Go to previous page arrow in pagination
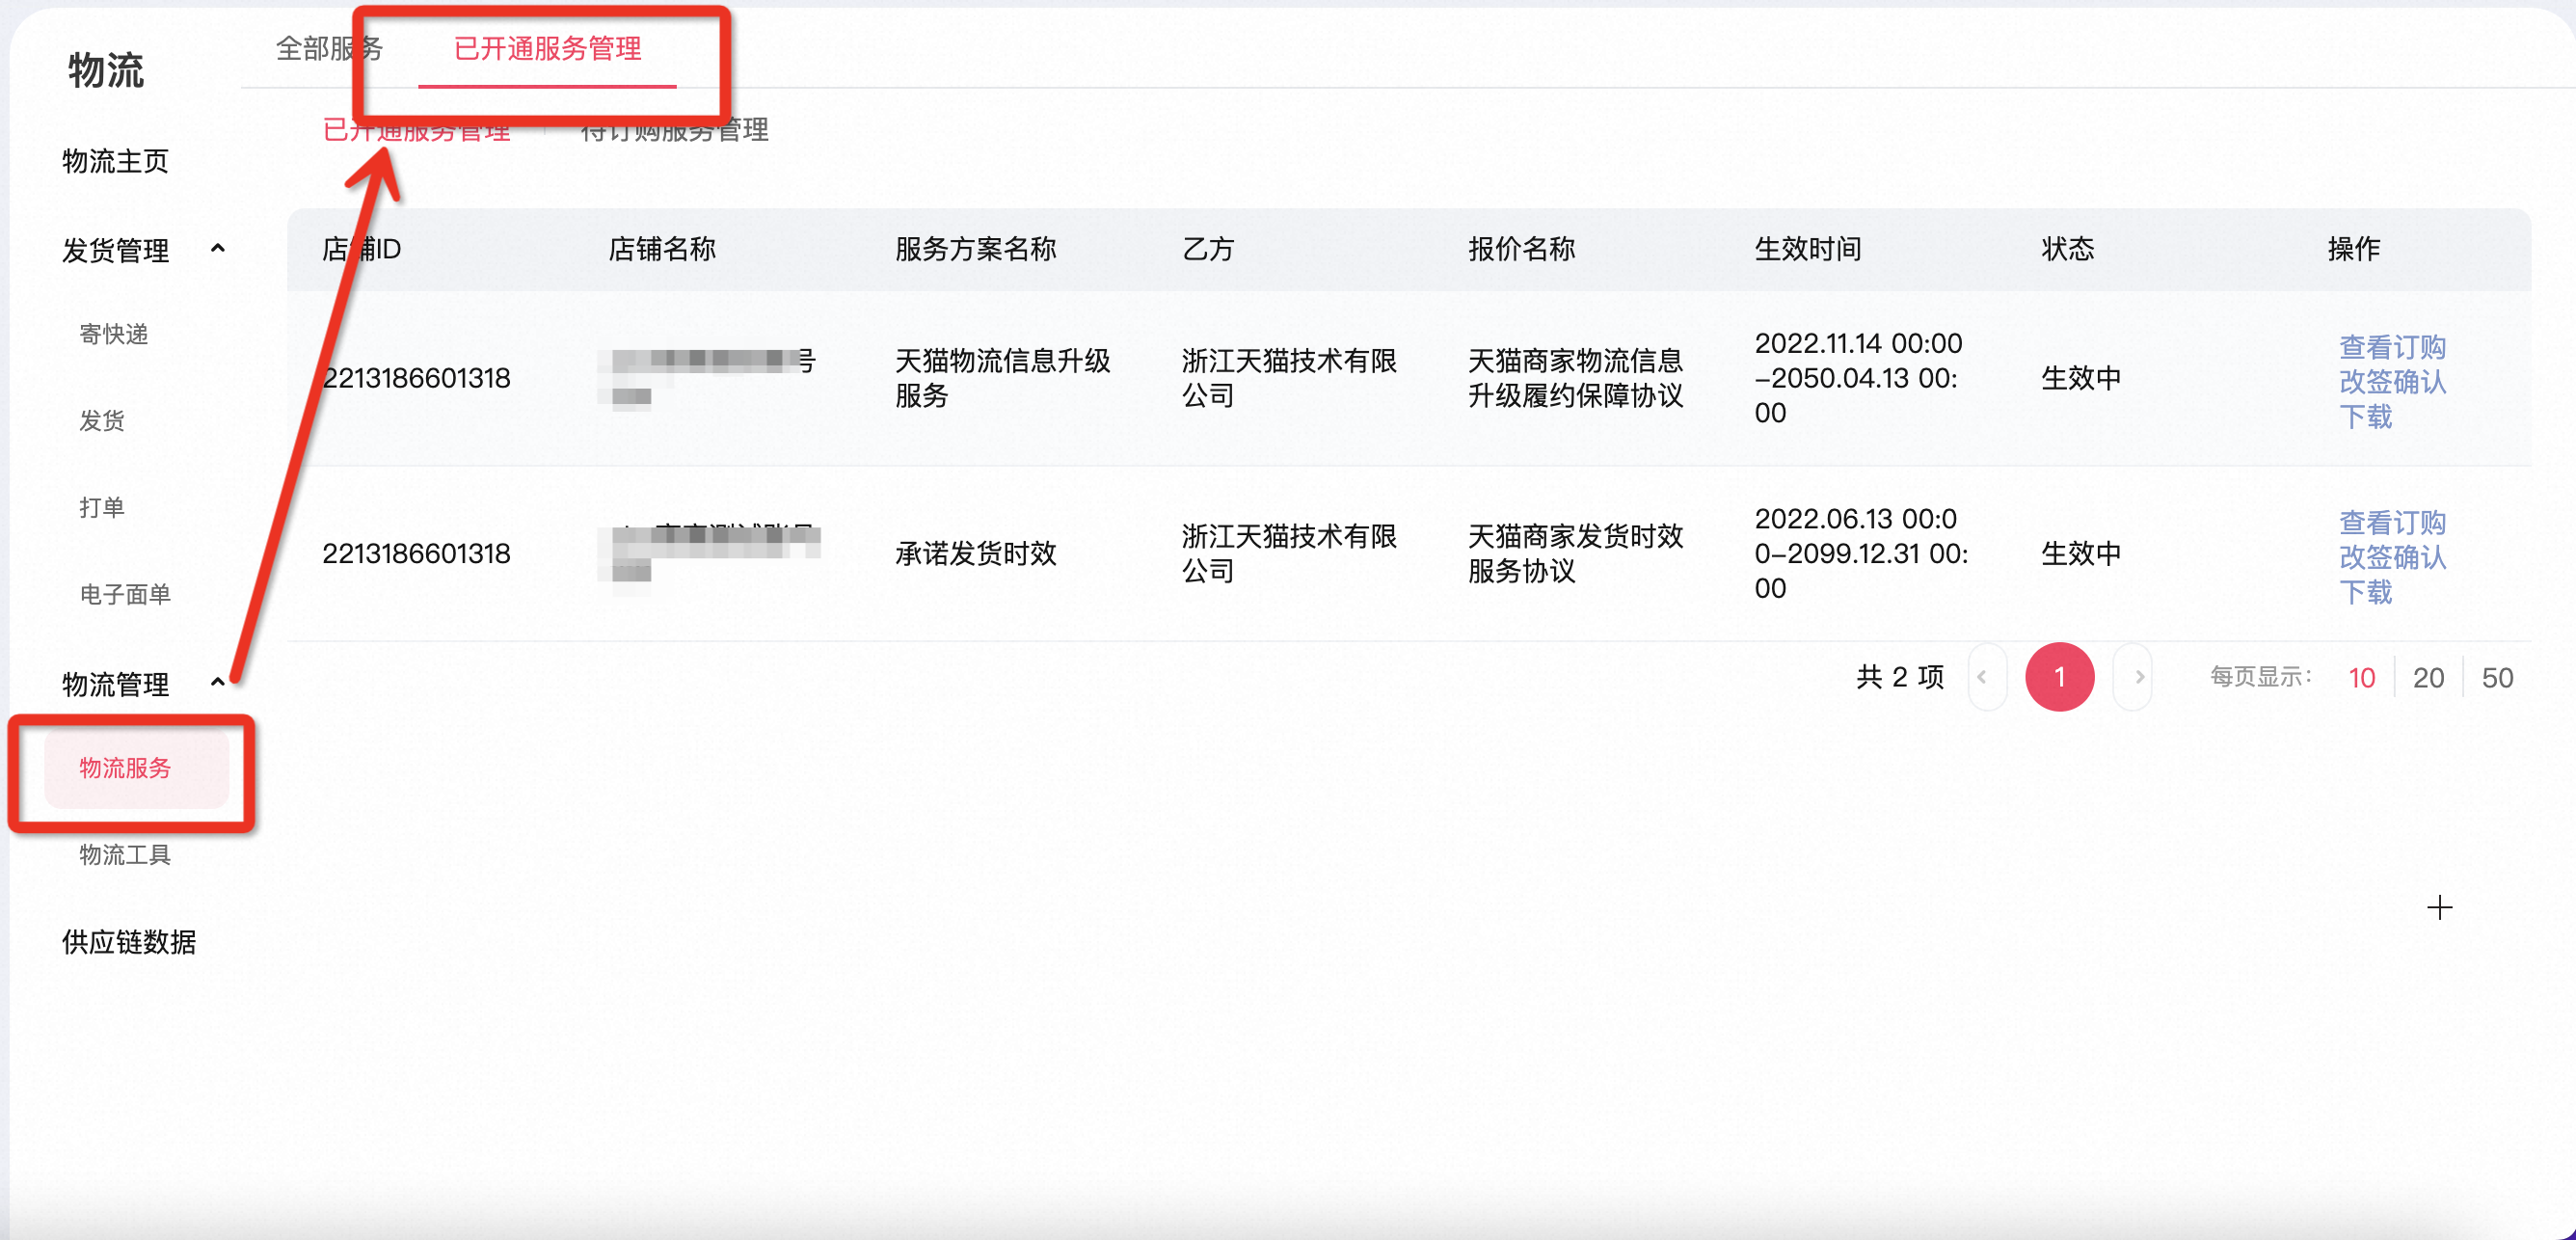This screenshot has width=2576, height=1240. [x=1985, y=678]
